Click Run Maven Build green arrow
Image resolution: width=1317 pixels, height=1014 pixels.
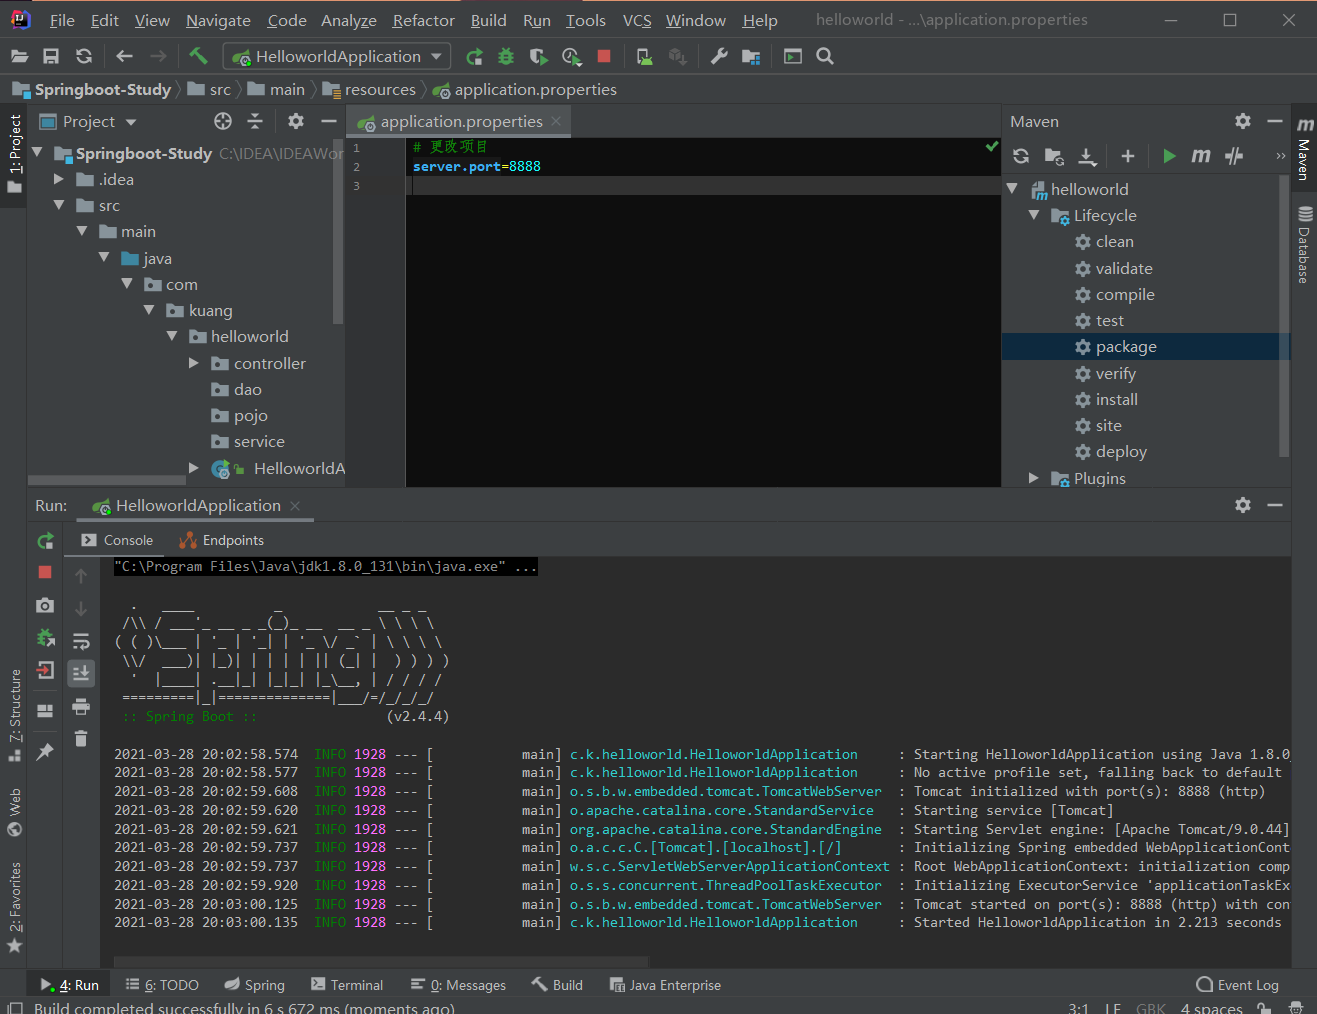[x=1169, y=156]
